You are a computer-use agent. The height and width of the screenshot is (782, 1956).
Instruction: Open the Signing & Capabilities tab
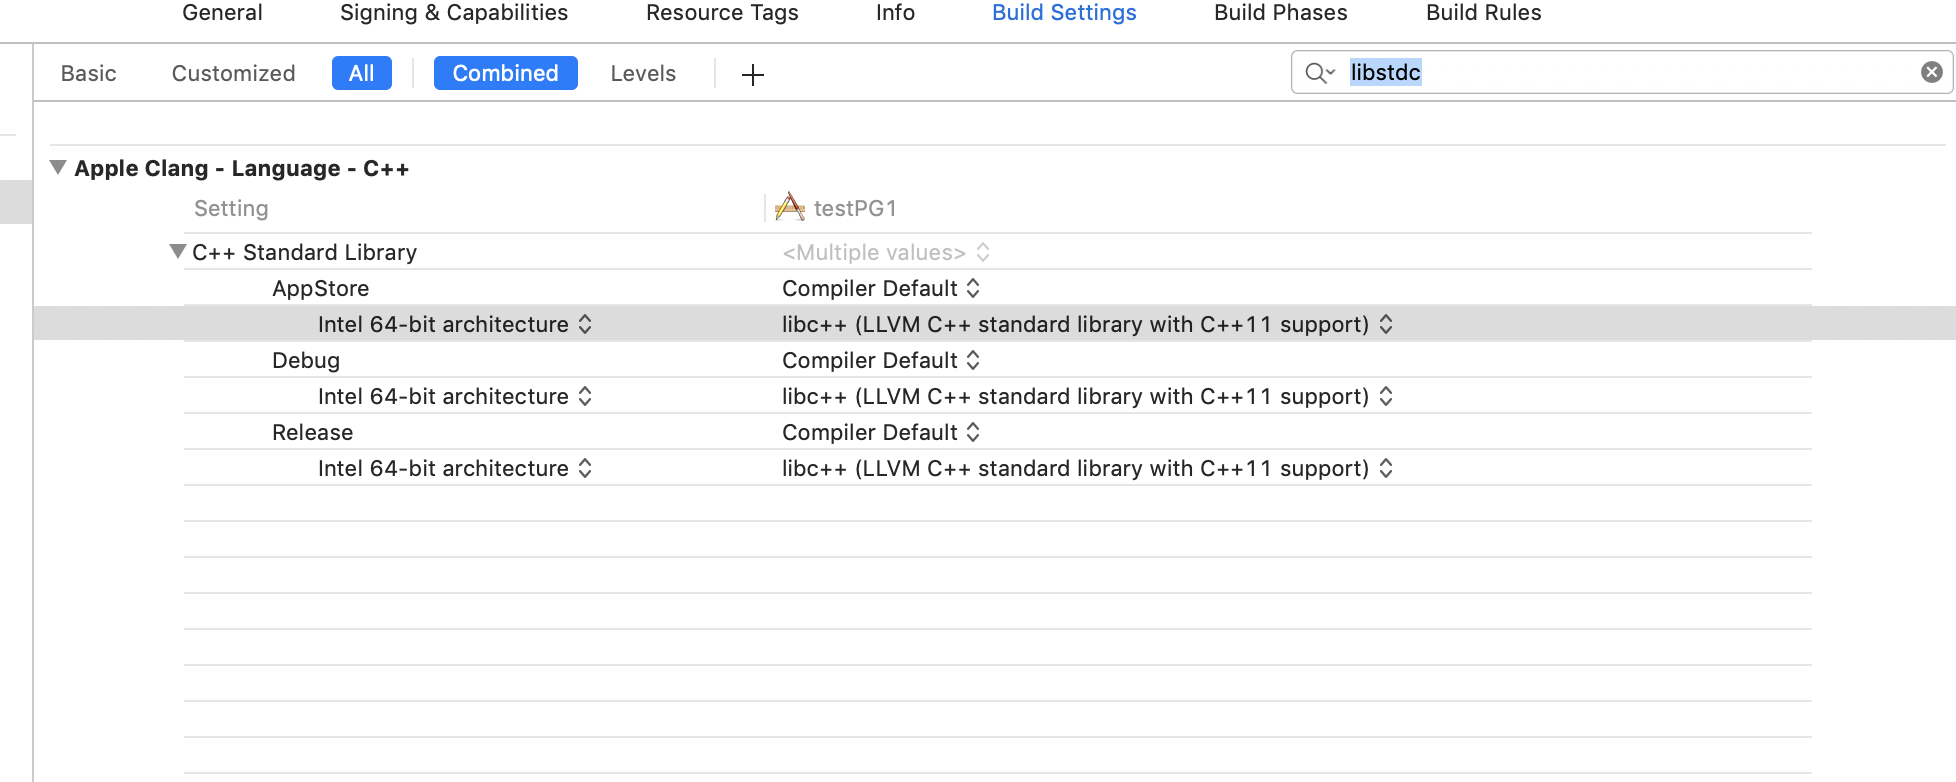(453, 13)
